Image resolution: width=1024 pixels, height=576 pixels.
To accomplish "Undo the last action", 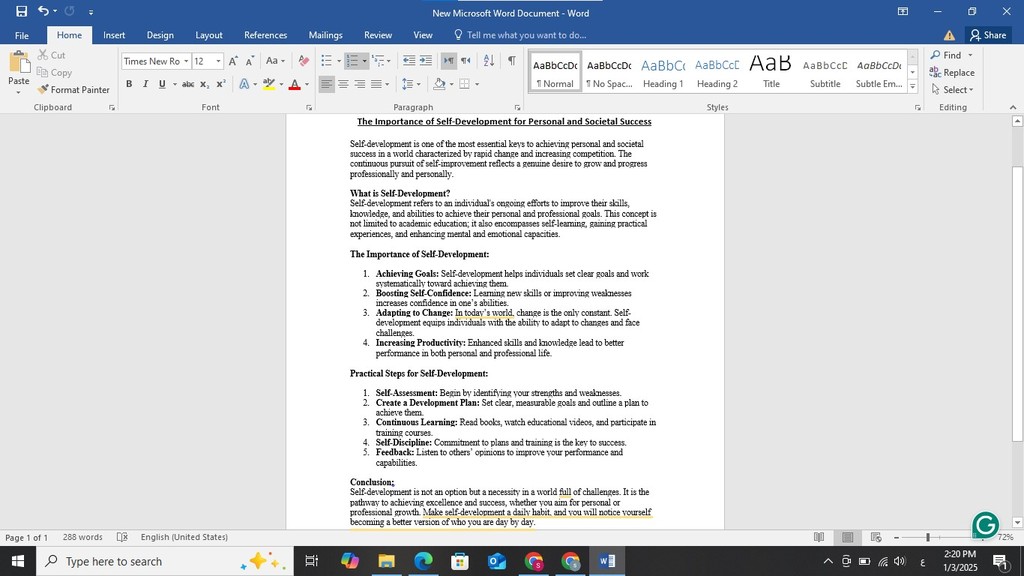I will (x=43, y=11).
